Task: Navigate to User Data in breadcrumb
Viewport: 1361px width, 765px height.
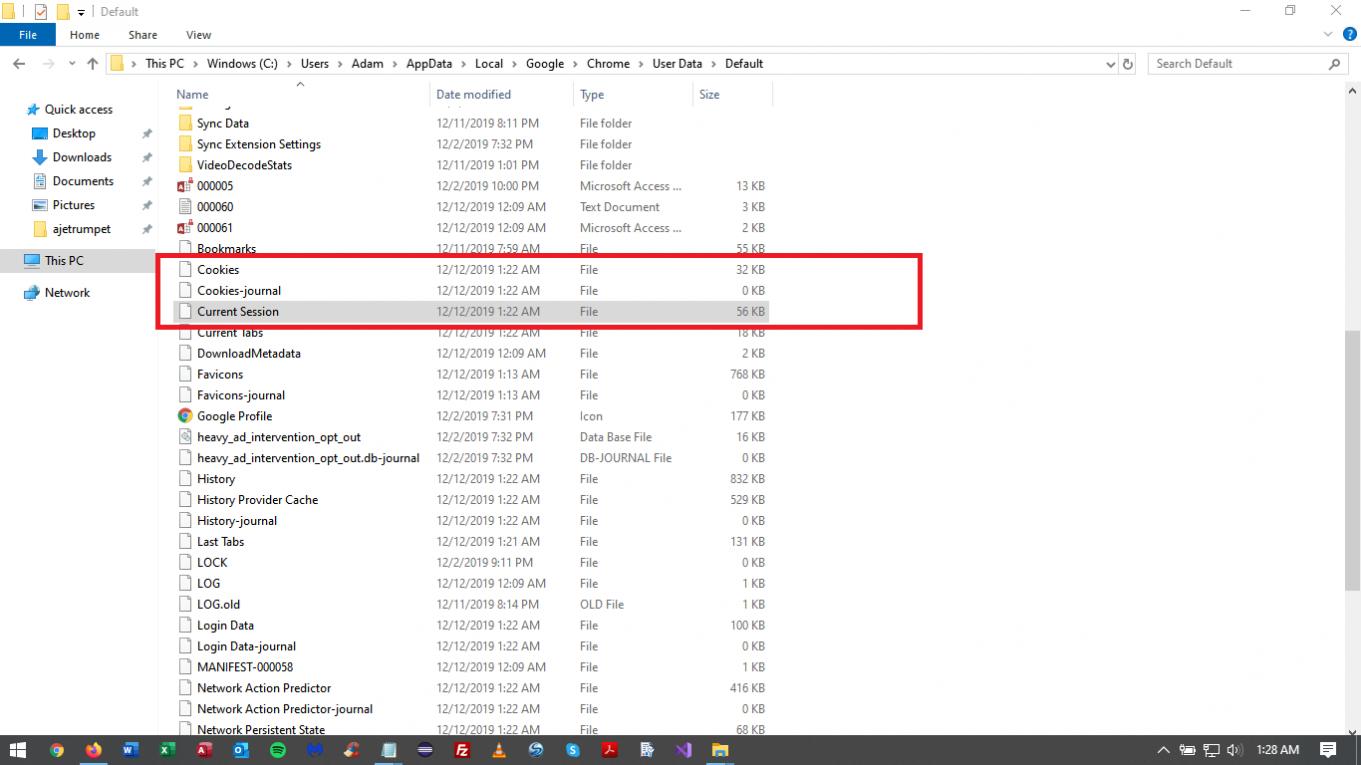Action: (x=677, y=63)
